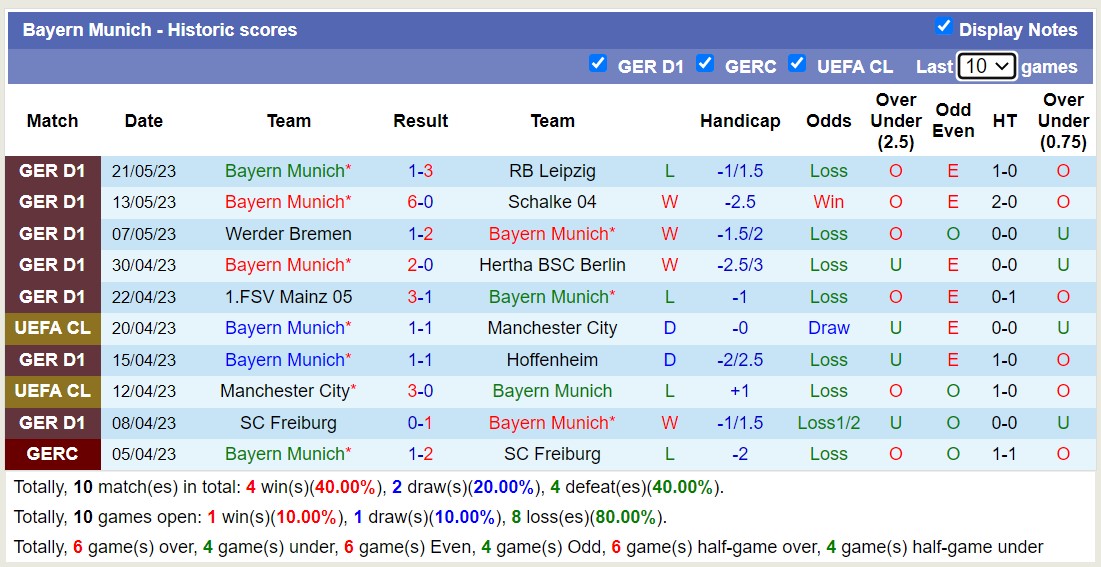This screenshot has width=1101, height=567.
Task: Click the GERC match label
Action: [53, 455]
